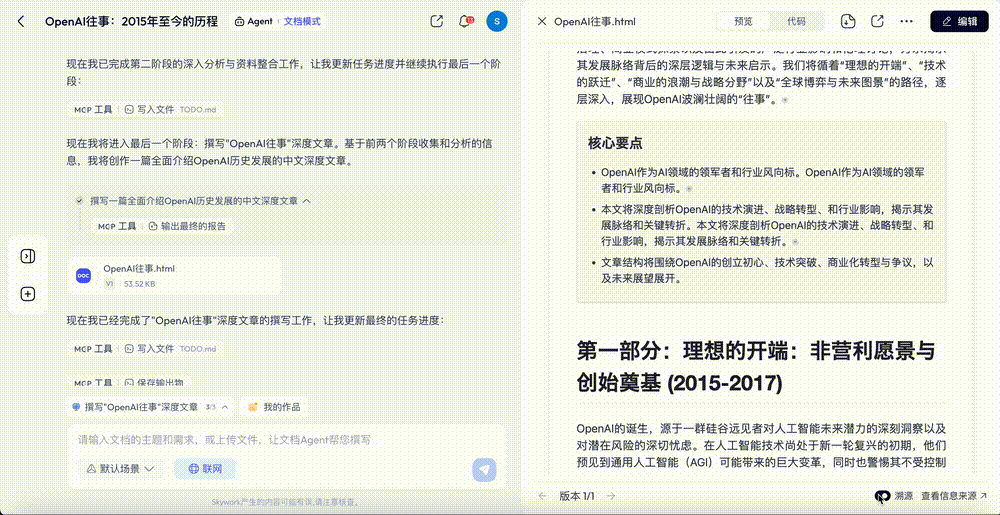Click the chat title OpenAI往事：2015年至今的历程
This screenshot has width=1000, height=515.
131,21
